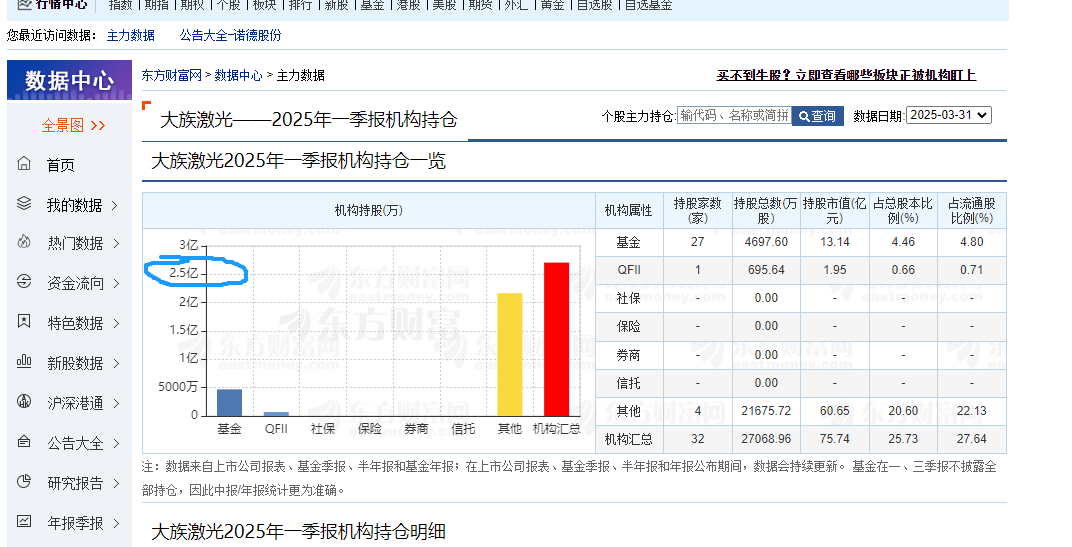Open 首页 in the sidebar
1072x547 pixels.
pyautogui.click(x=60, y=165)
